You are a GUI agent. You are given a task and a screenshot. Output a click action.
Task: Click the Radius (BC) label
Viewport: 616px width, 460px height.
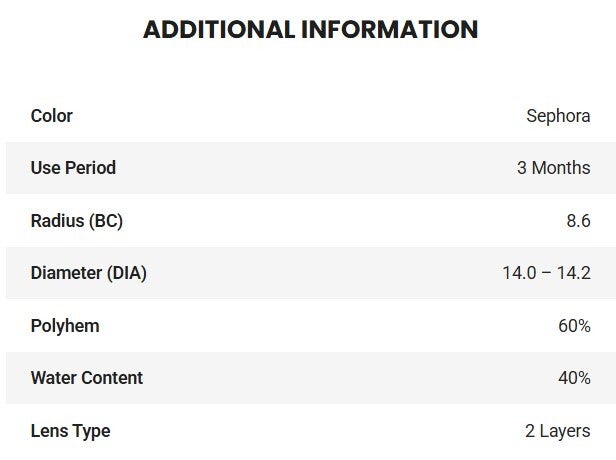pos(77,221)
